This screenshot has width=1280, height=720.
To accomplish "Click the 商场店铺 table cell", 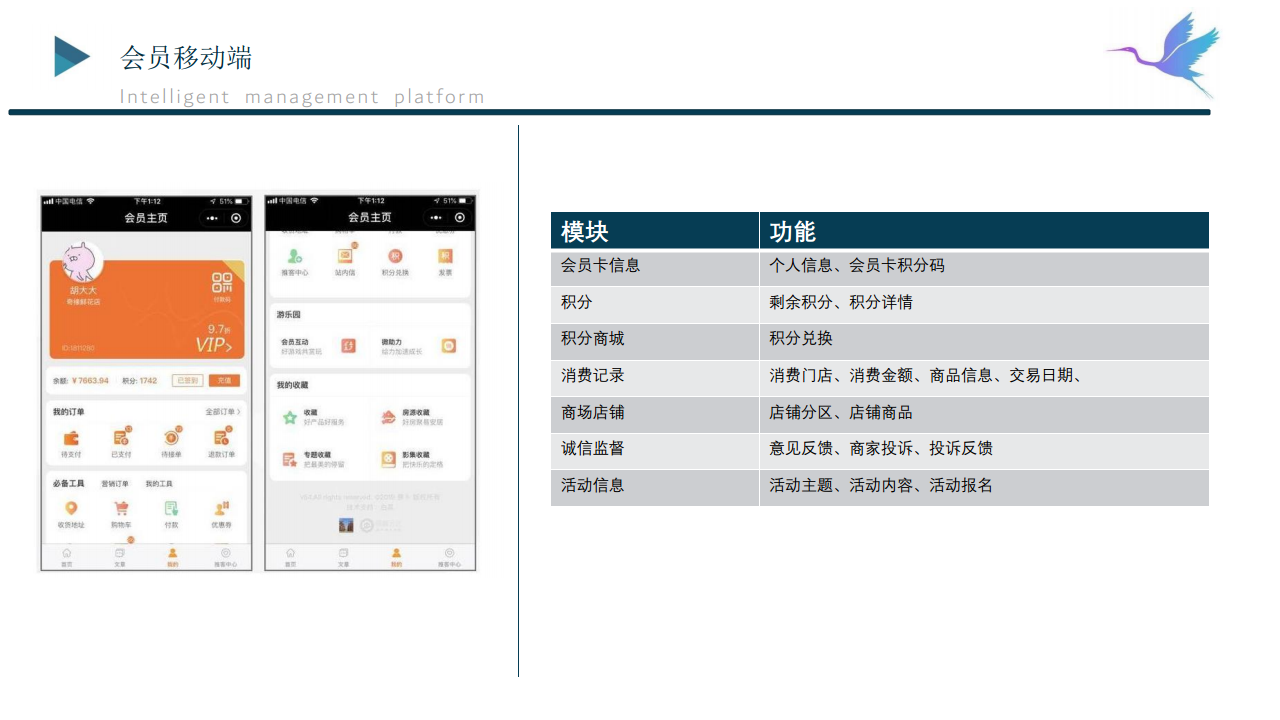I will click(x=655, y=413).
